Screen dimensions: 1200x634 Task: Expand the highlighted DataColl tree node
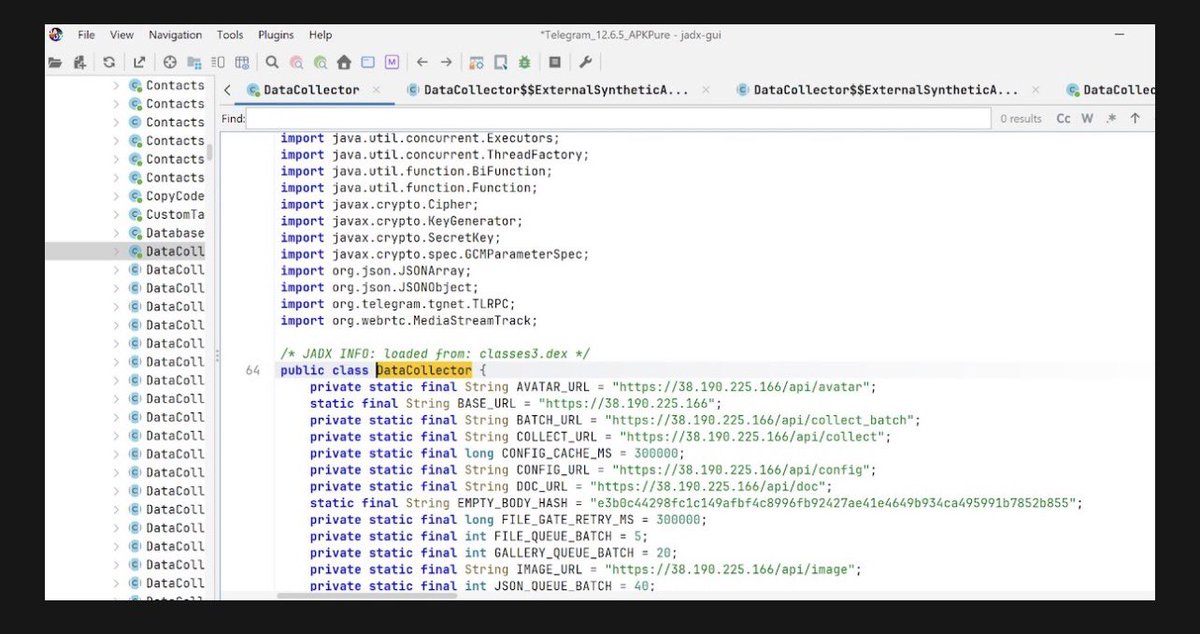point(116,252)
